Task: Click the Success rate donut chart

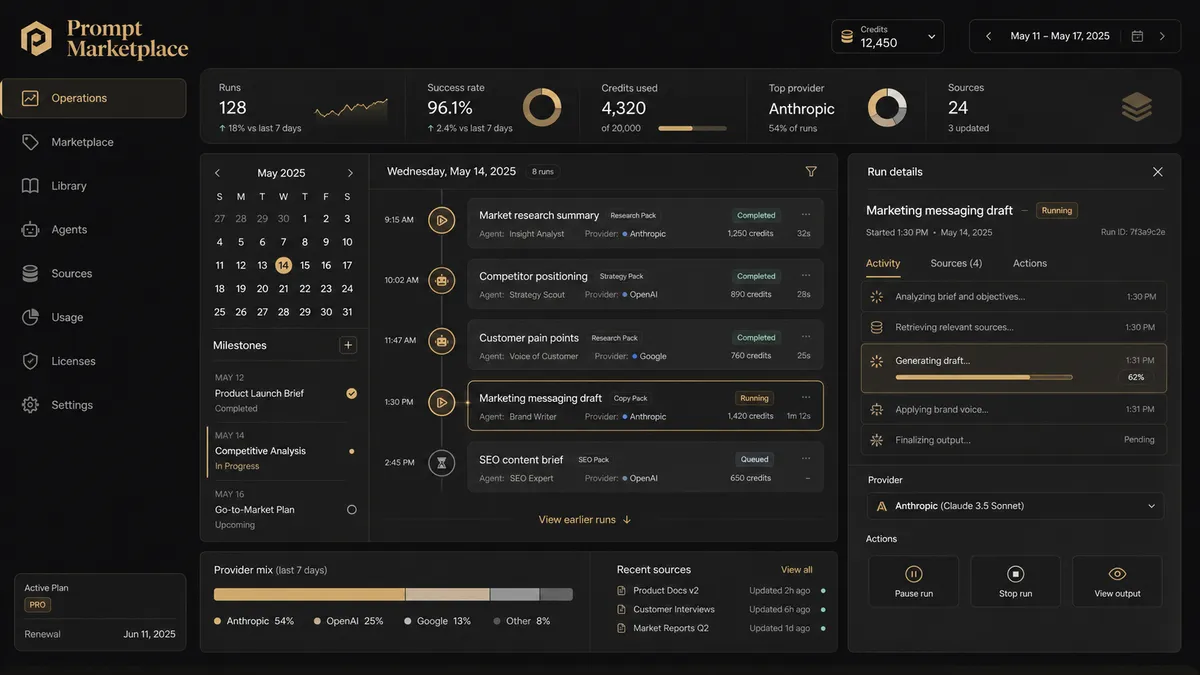Action: tap(542, 107)
